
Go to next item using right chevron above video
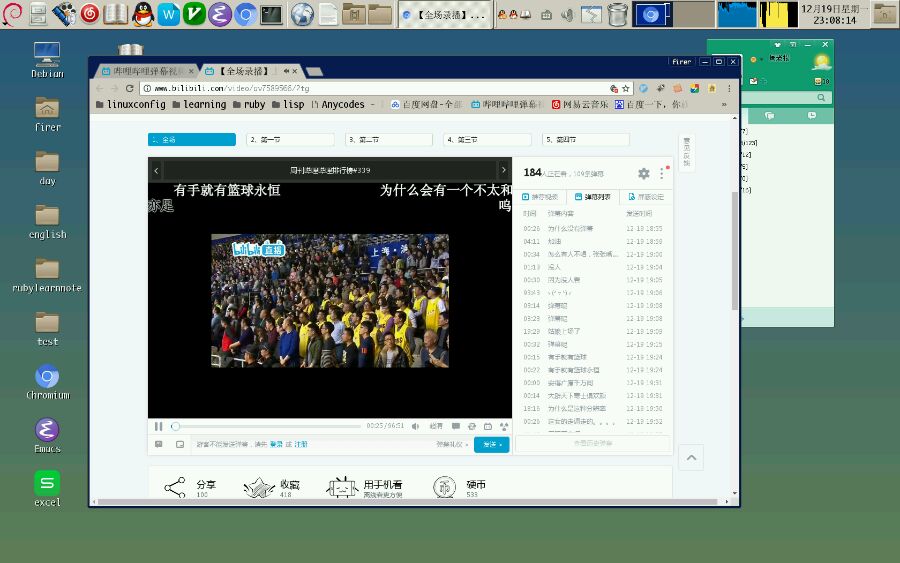(x=504, y=171)
